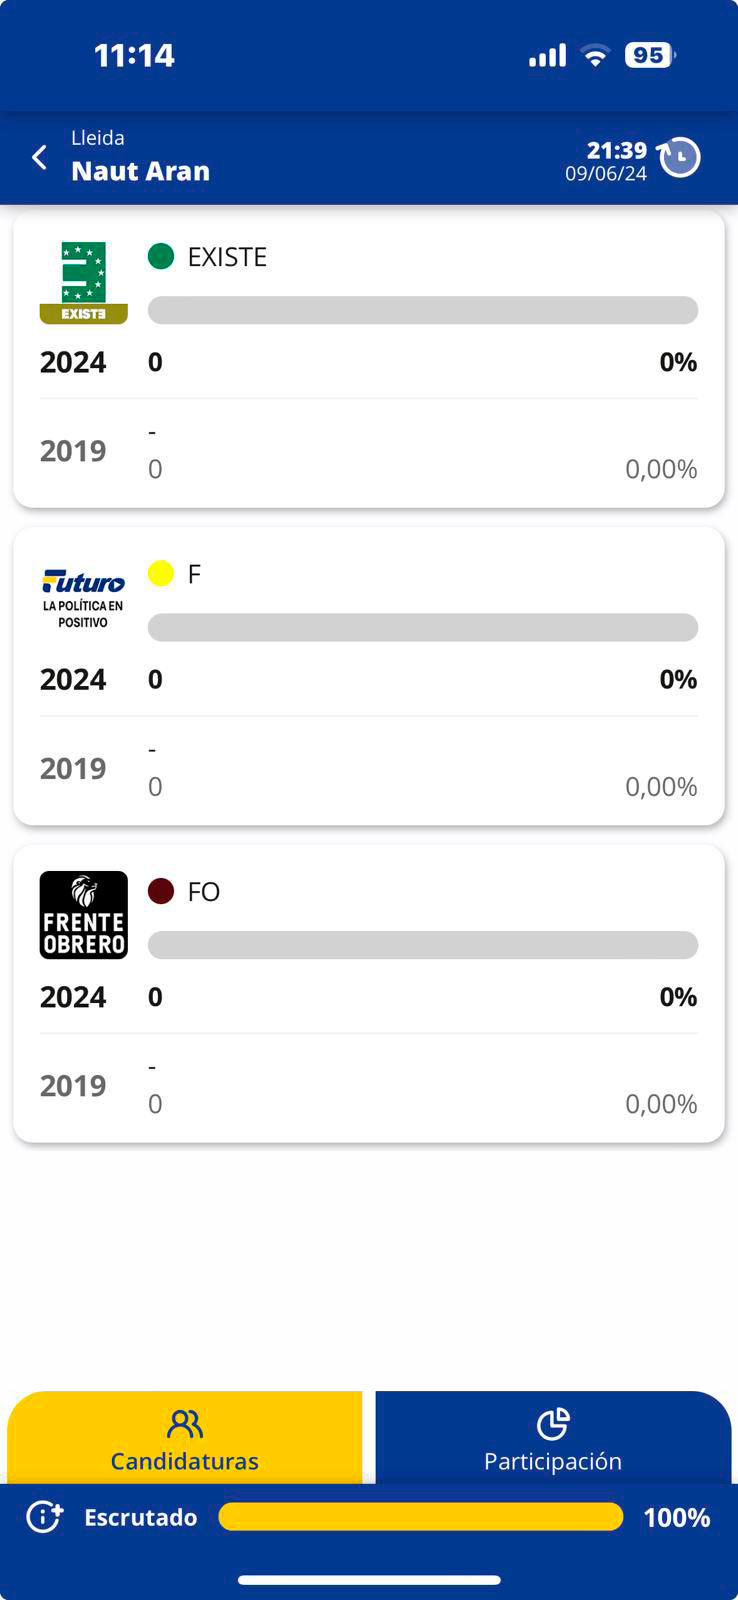Tap the Frente Obrero logo
The width and height of the screenshot is (738, 1600).
pyautogui.click(x=83, y=915)
